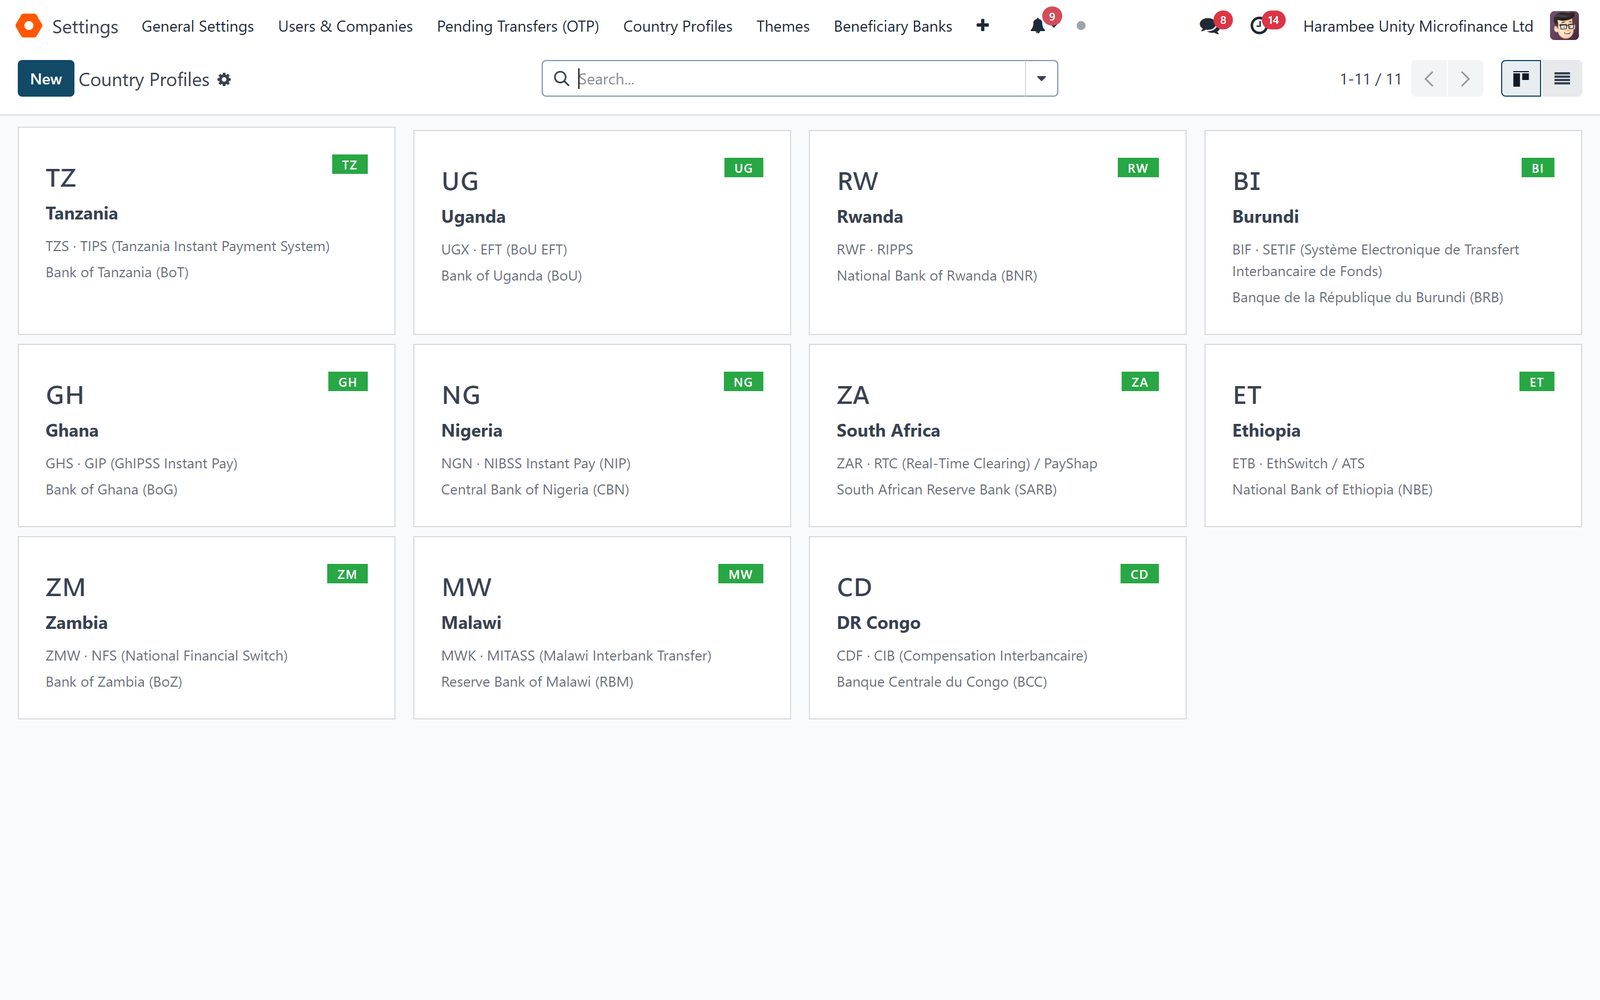Focus the Search input field

click(x=800, y=79)
